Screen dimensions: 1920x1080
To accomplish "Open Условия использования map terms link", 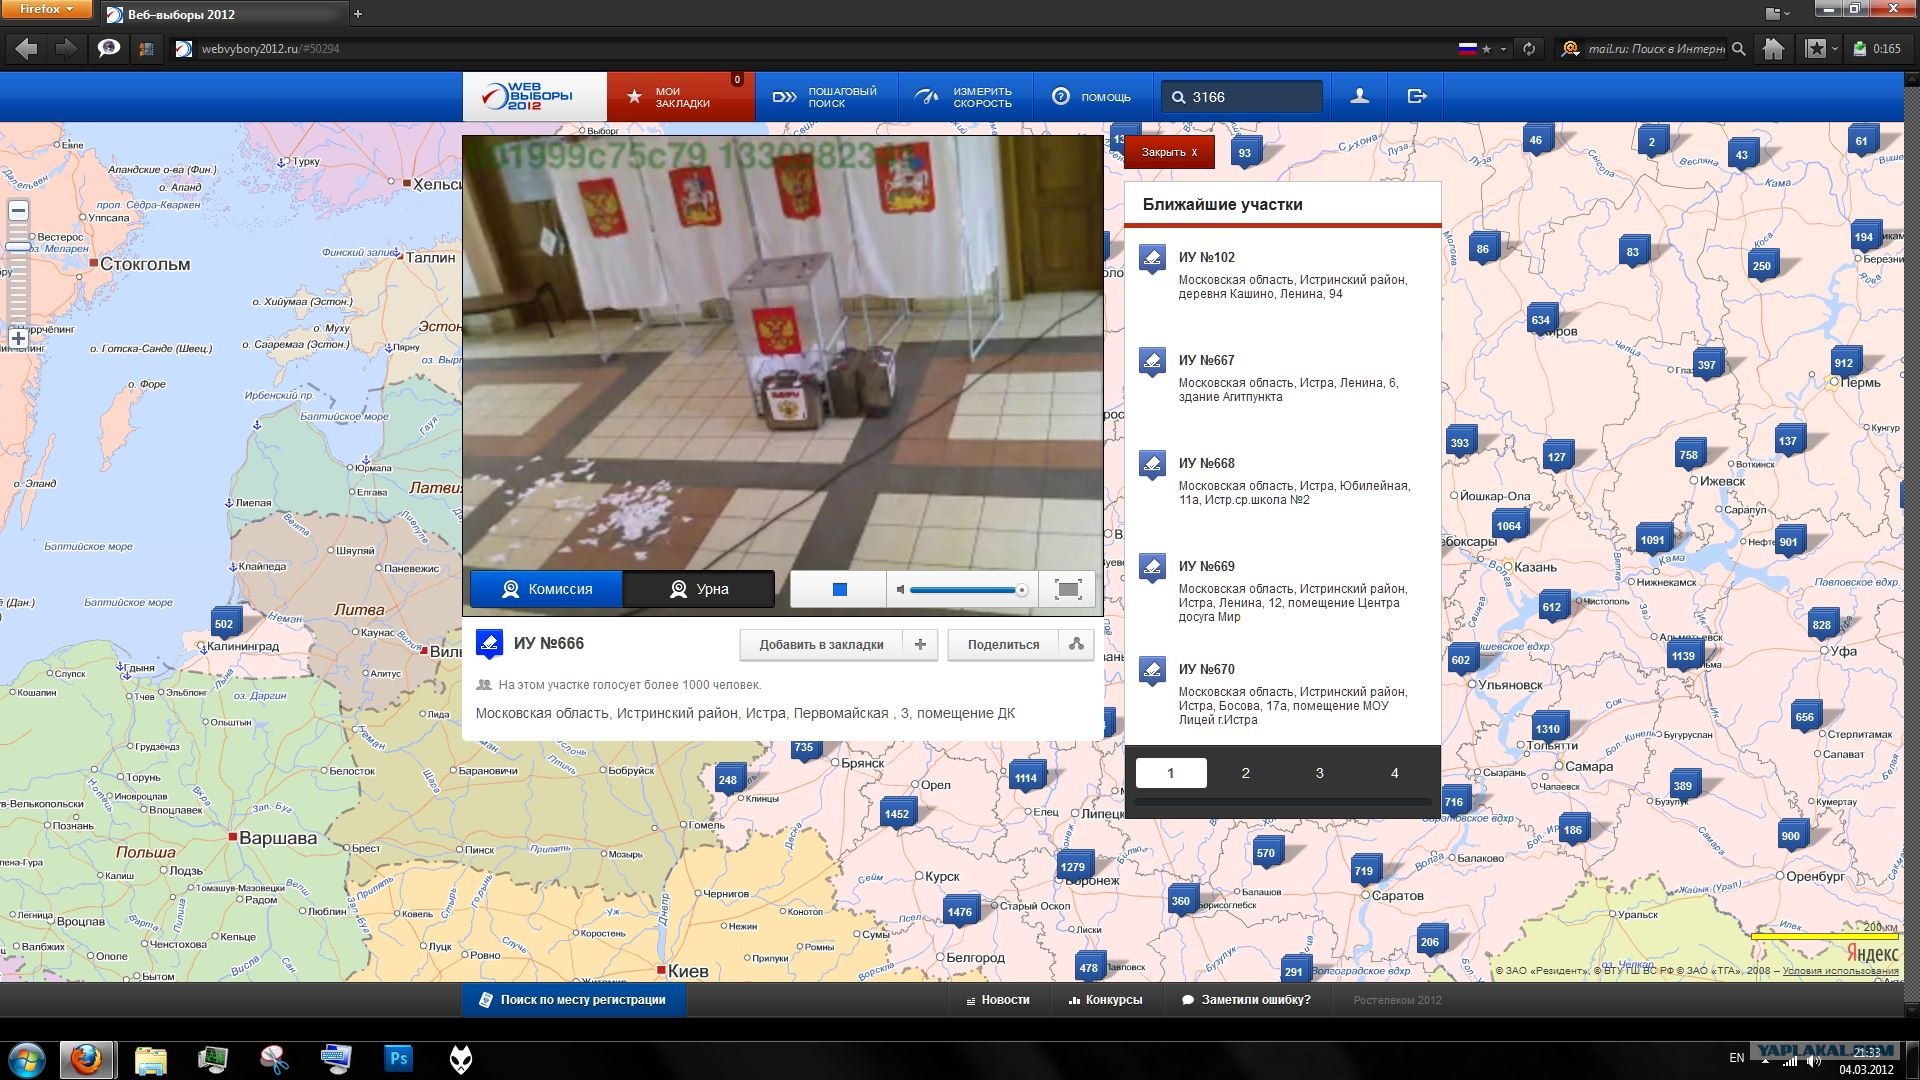I will pos(1840,971).
